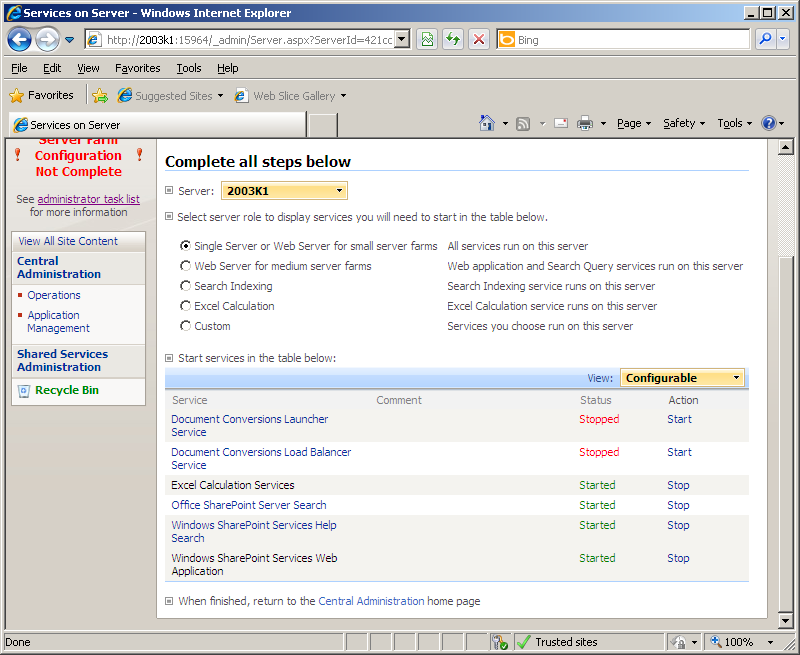This screenshot has width=800, height=655.
Task: Click Central Administration home page link
Action: pos(371,601)
